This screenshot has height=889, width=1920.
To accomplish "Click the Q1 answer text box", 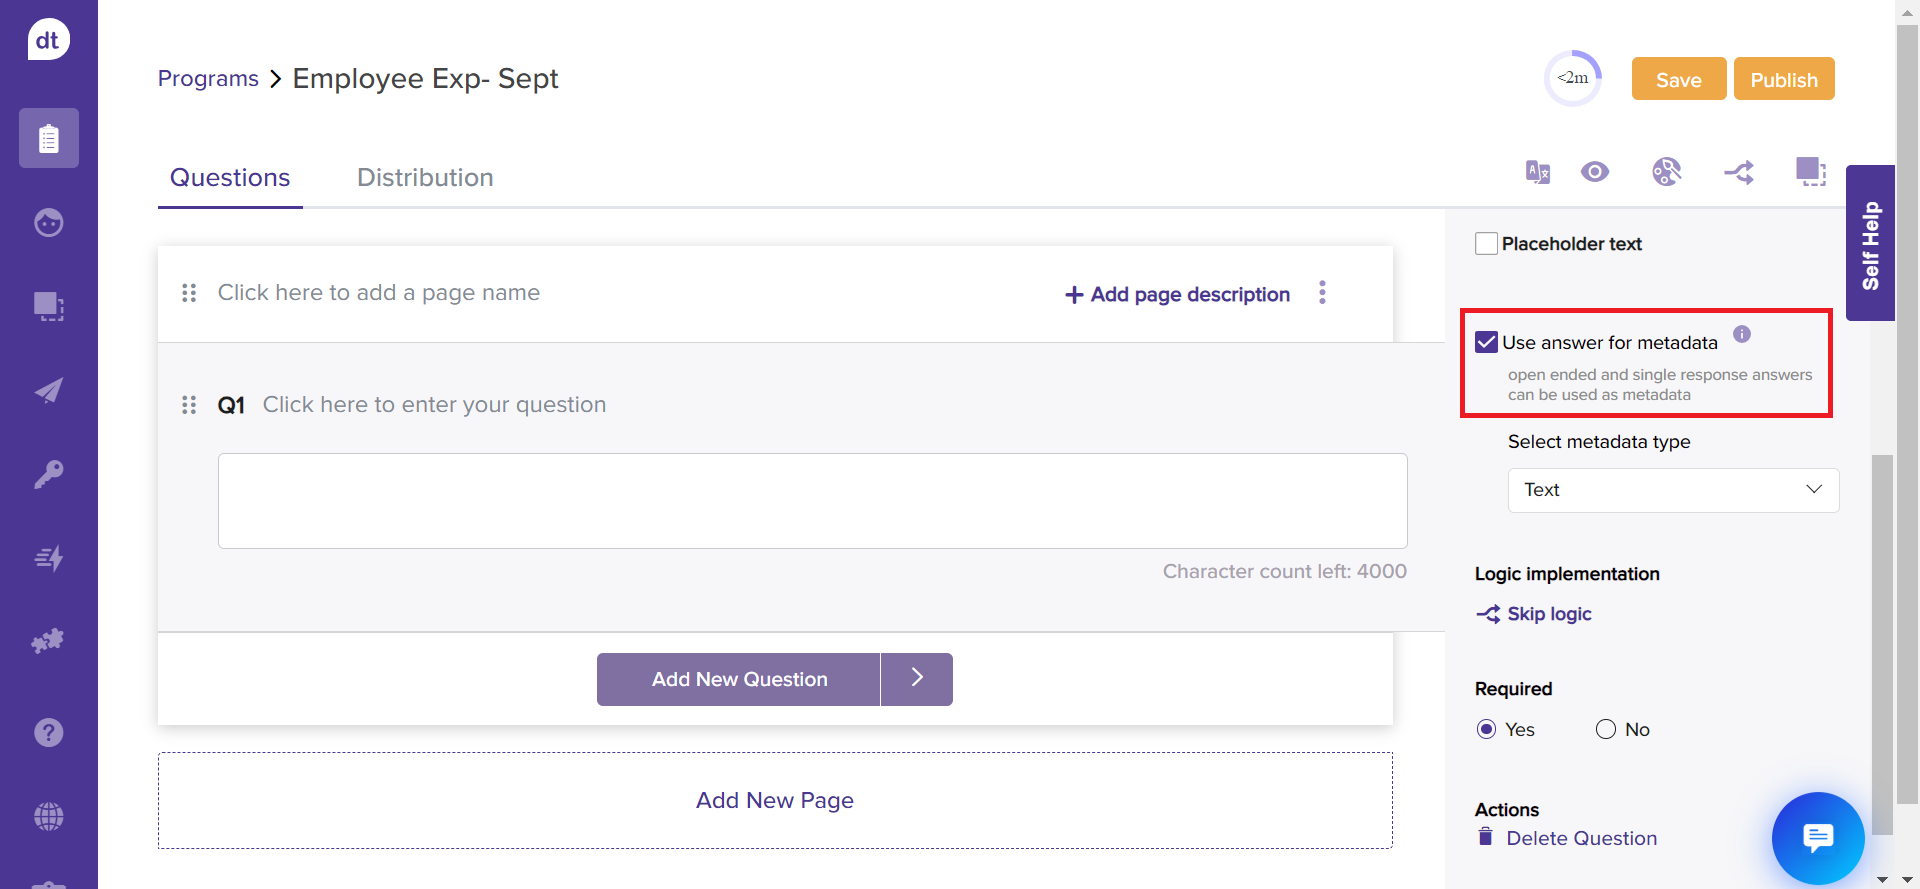I will pos(812,501).
